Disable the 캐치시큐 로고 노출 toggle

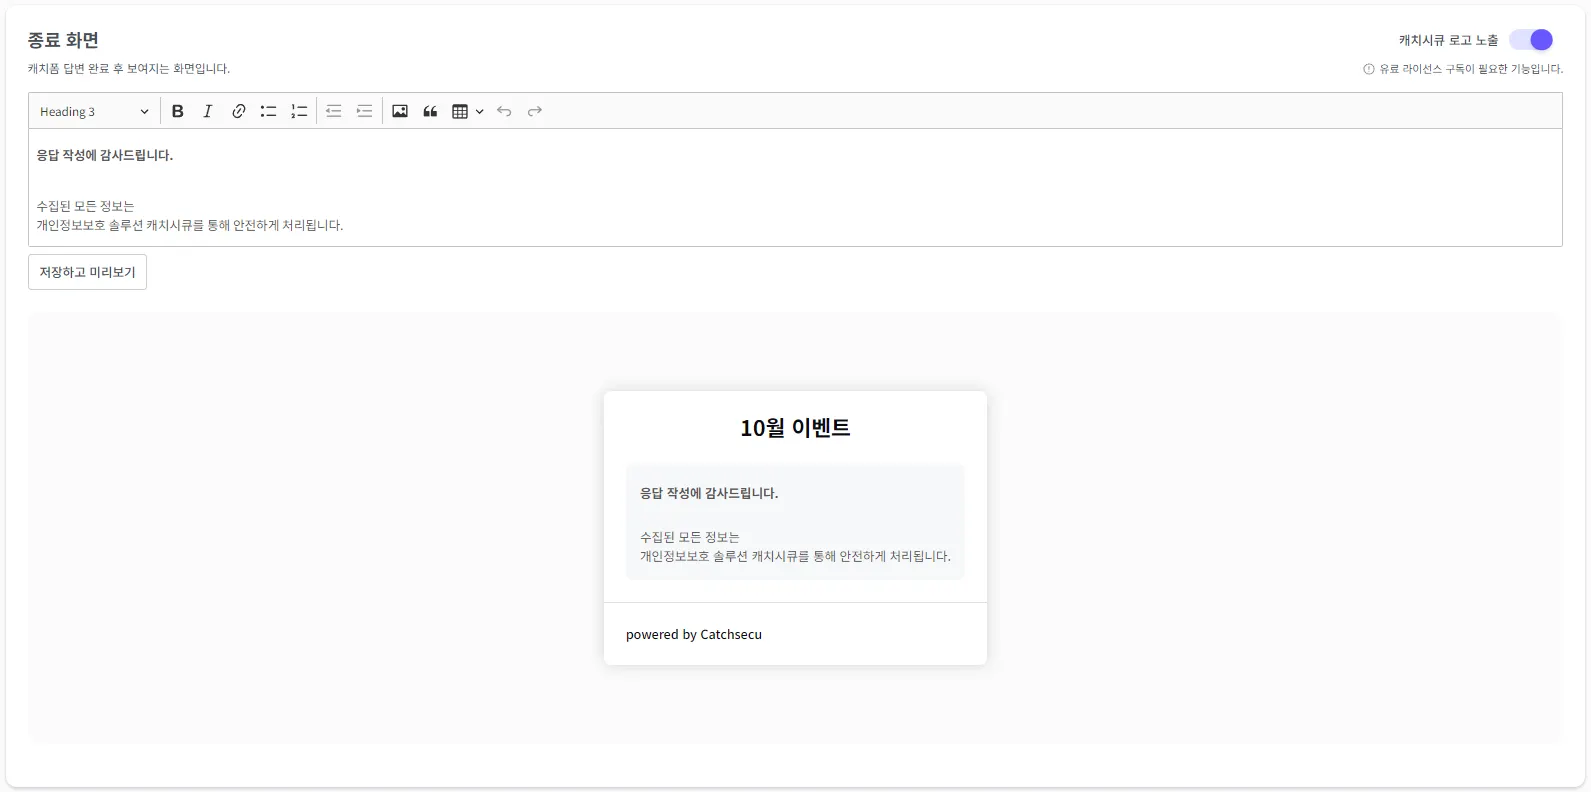pyautogui.click(x=1531, y=40)
